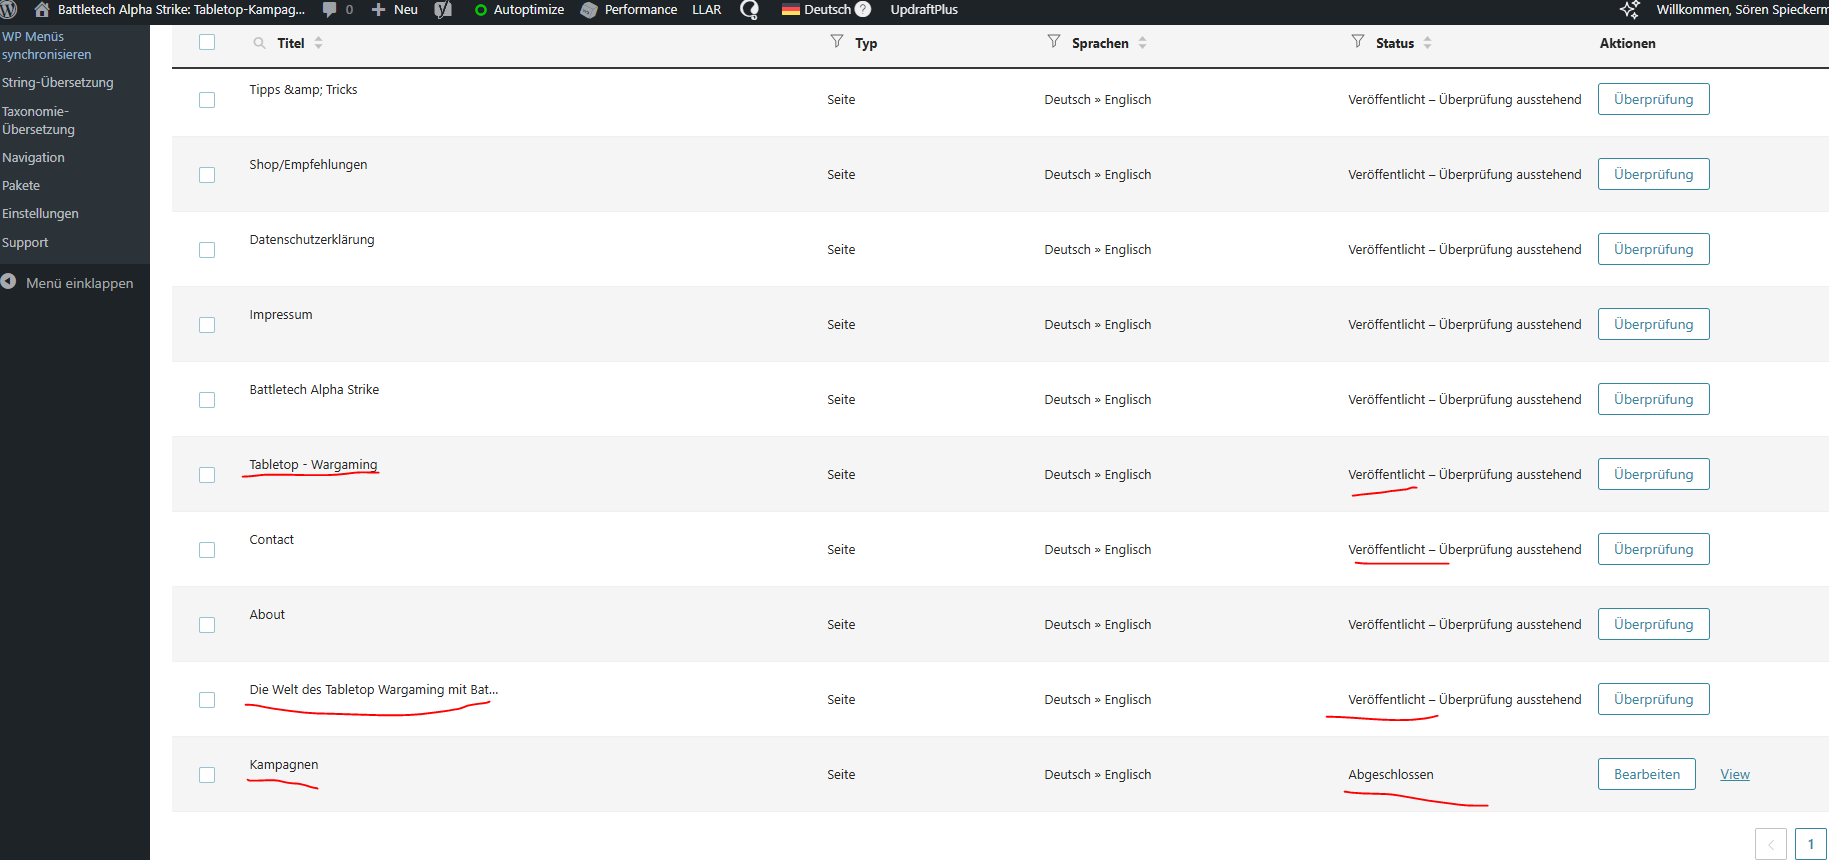Toggle the select-all checkbox in header
This screenshot has width=1829, height=860.
[207, 42]
